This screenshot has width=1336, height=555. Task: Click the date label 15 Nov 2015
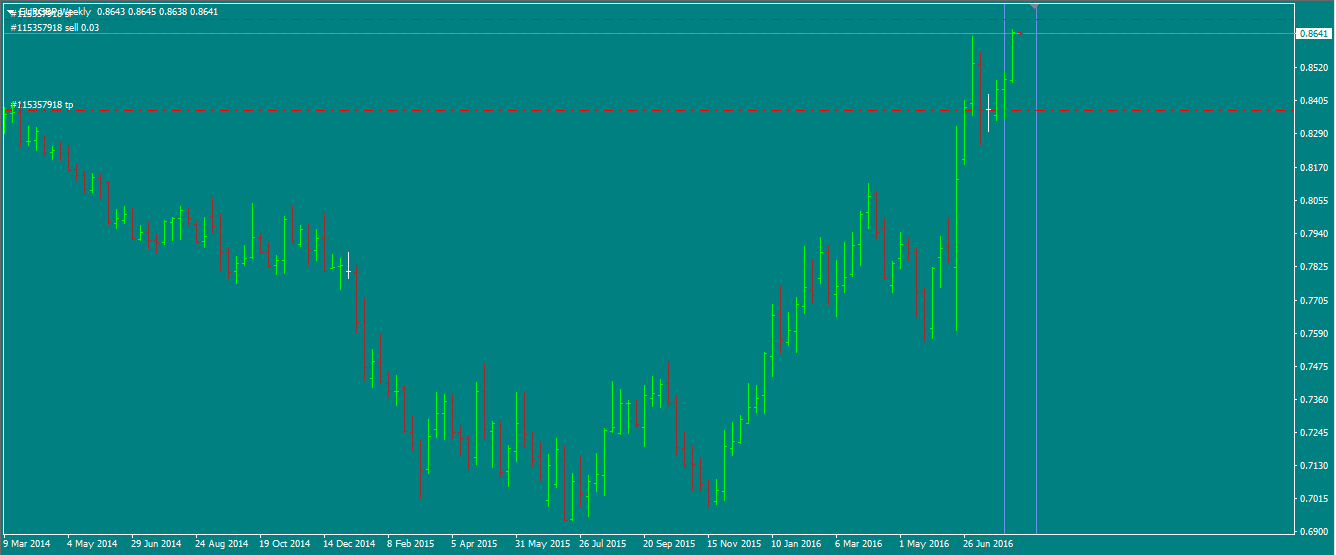coord(734,544)
